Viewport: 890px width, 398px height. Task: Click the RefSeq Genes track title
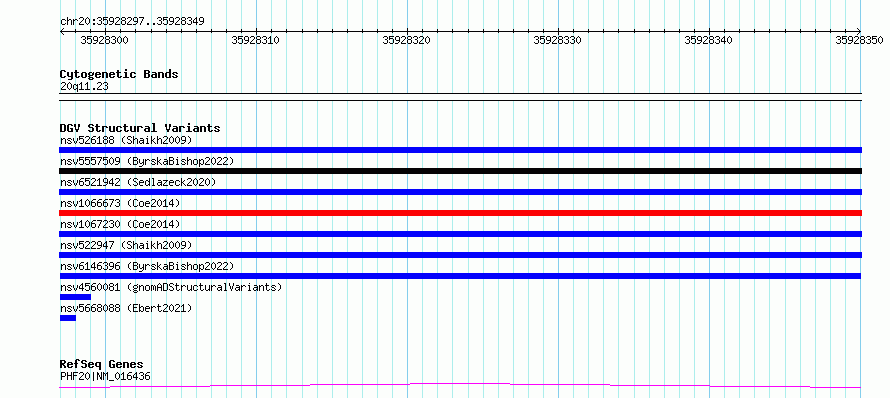102,364
